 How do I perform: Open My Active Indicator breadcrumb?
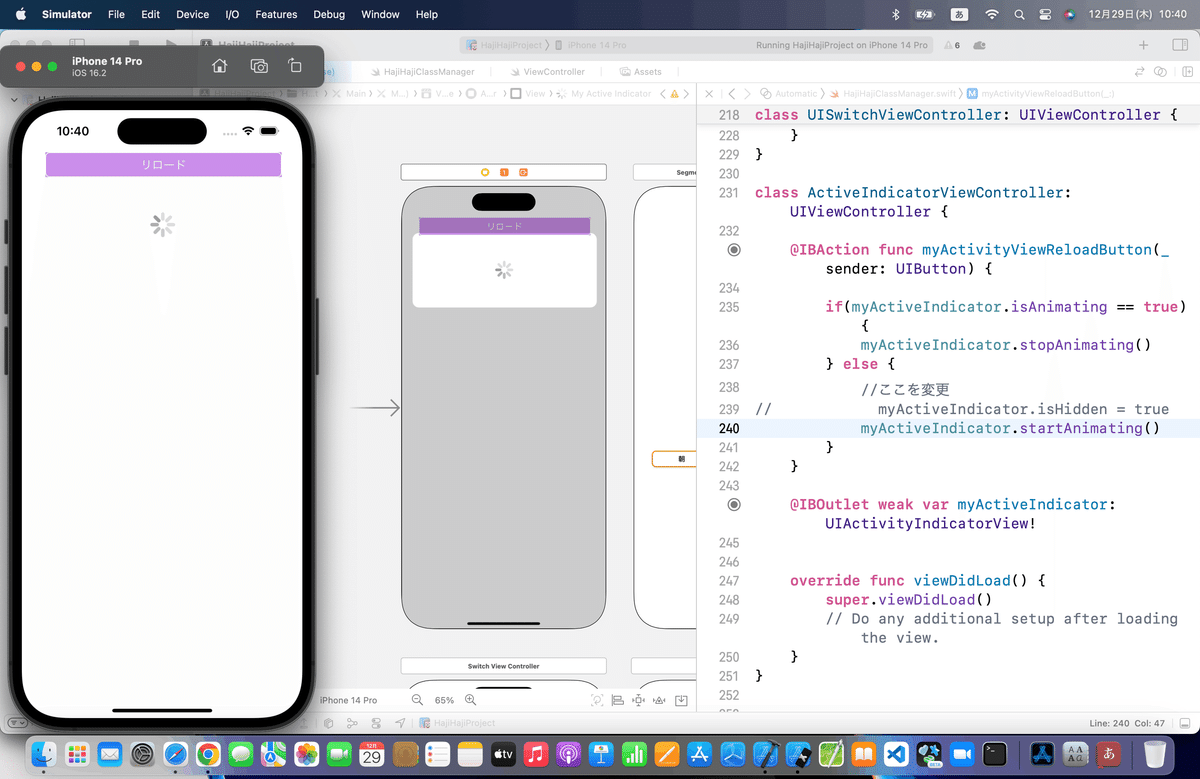pyautogui.click(x=605, y=94)
